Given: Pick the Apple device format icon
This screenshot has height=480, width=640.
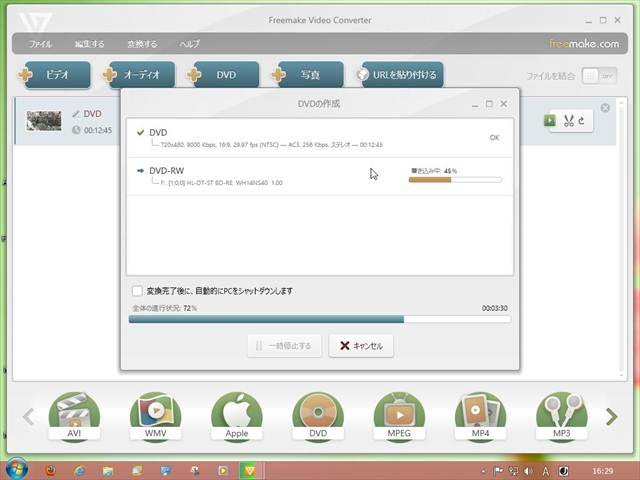Looking at the screenshot, I should pyautogui.click(x=237, y=415).
